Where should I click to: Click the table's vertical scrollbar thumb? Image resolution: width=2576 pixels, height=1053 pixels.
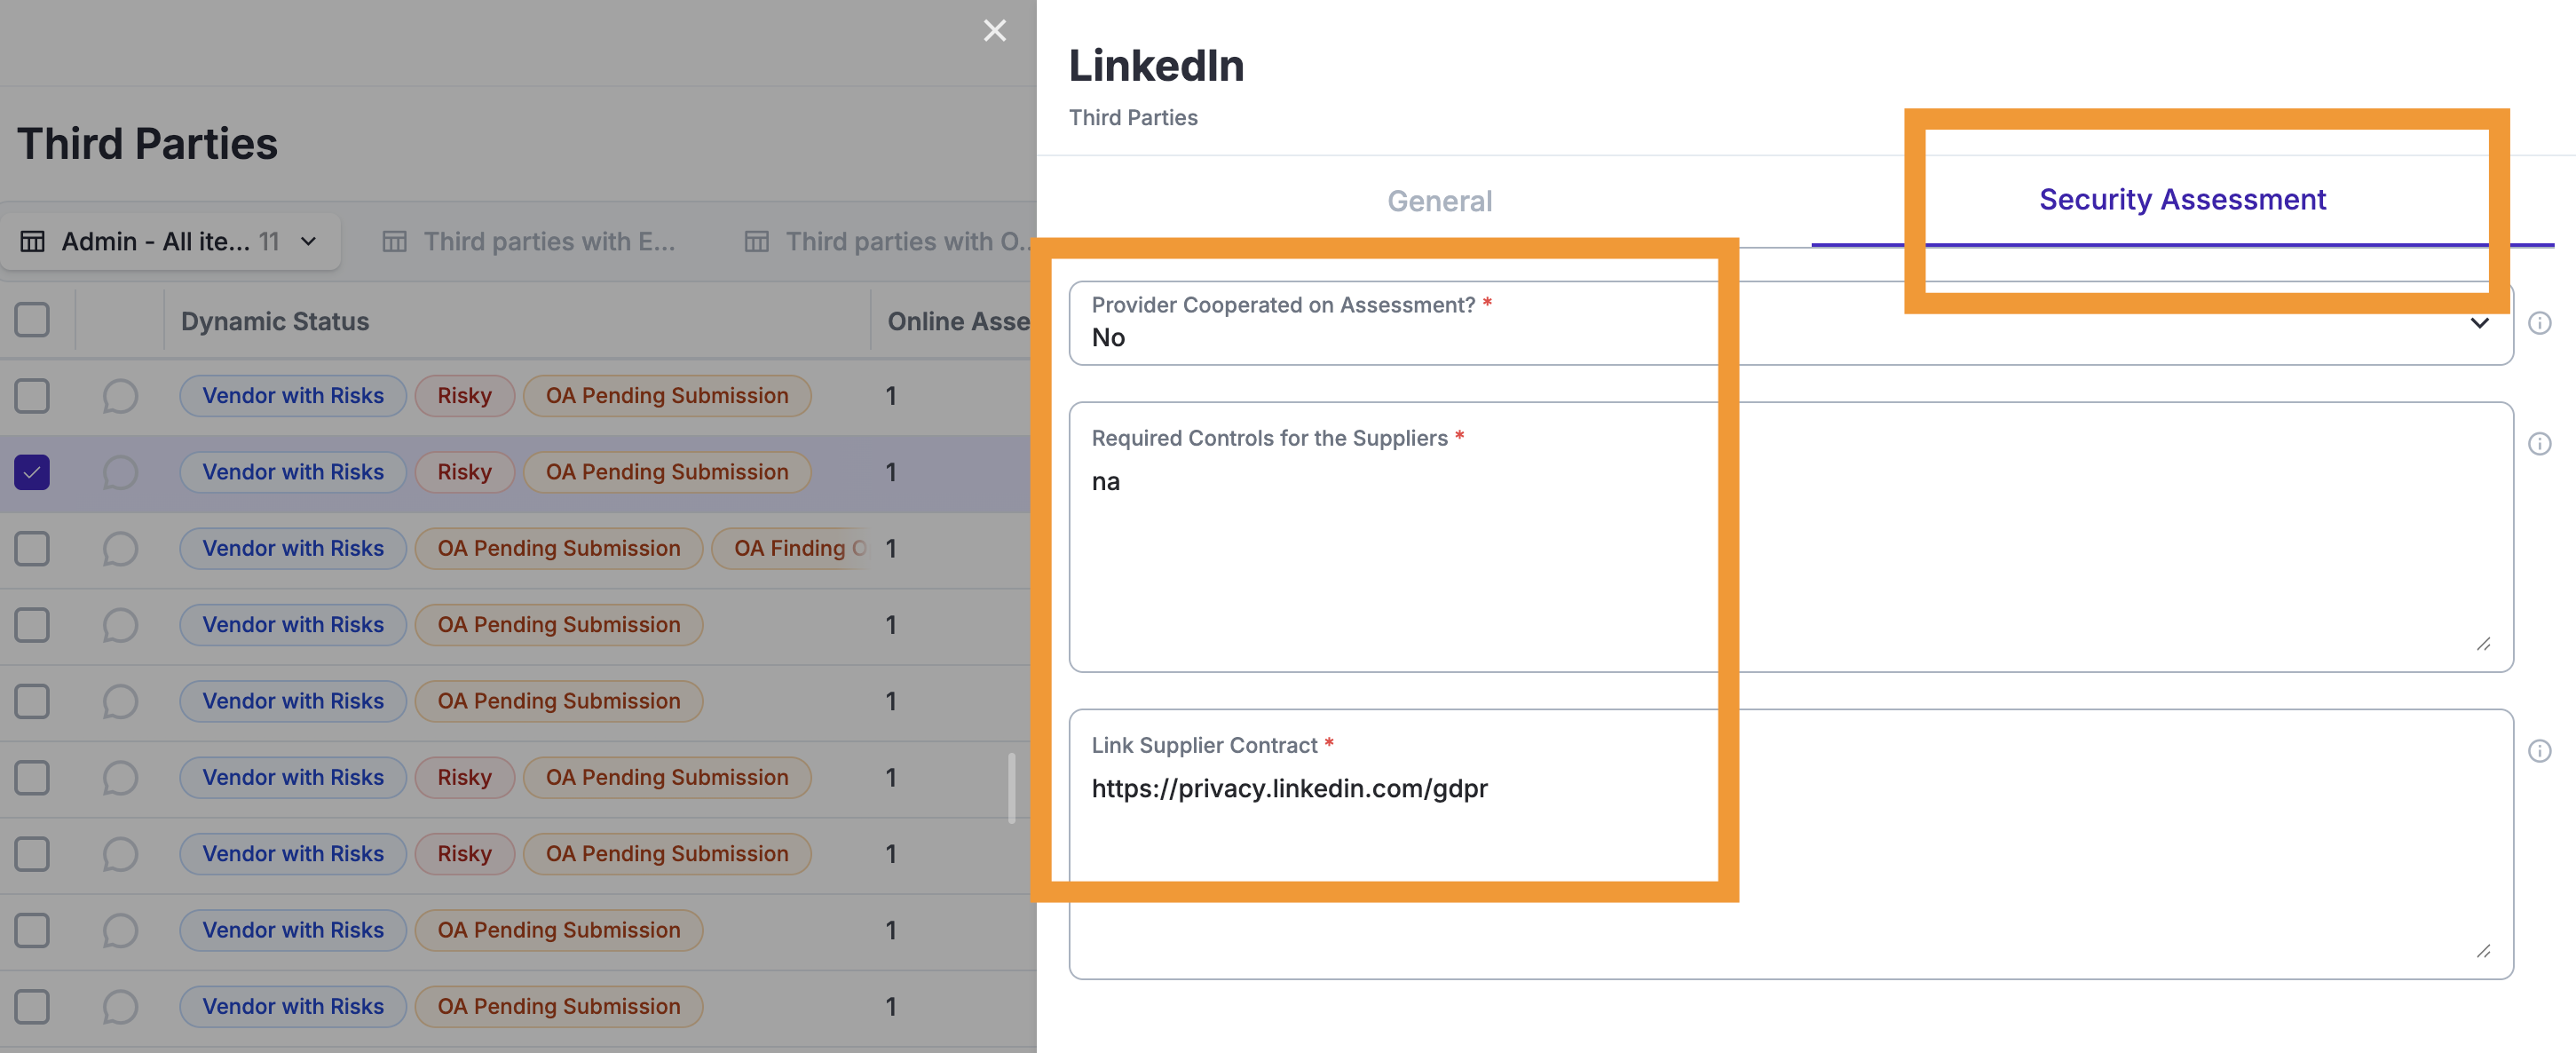coord(1012,788)
